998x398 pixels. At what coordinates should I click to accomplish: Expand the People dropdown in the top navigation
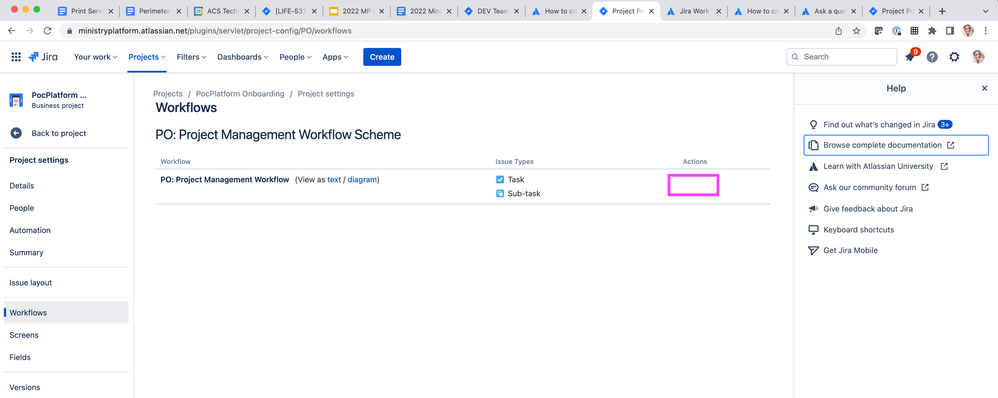295,57
